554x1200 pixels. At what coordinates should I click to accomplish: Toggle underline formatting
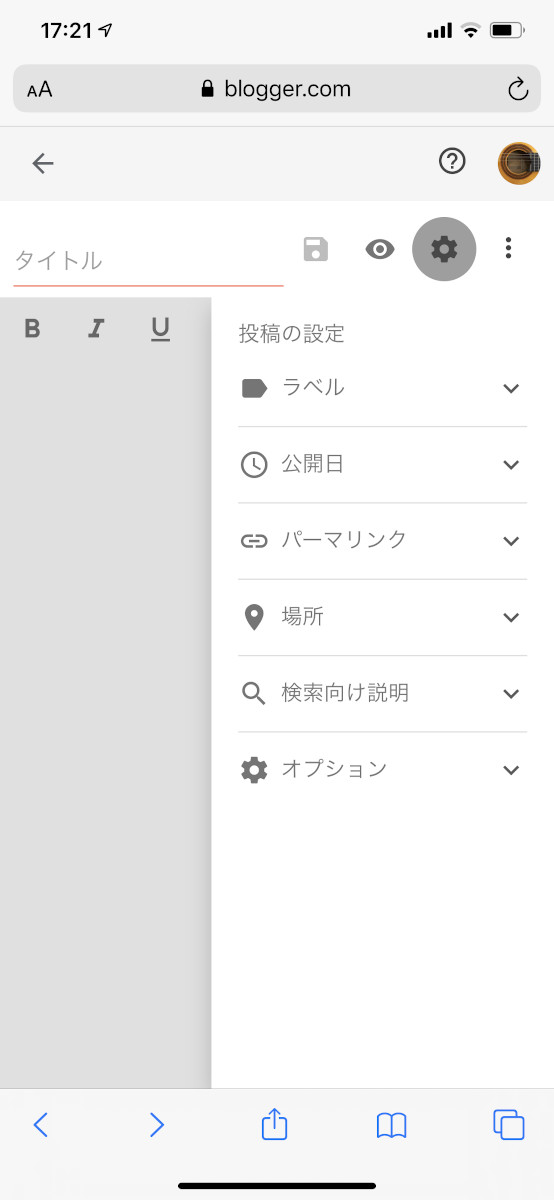click(x=160, y=329)
